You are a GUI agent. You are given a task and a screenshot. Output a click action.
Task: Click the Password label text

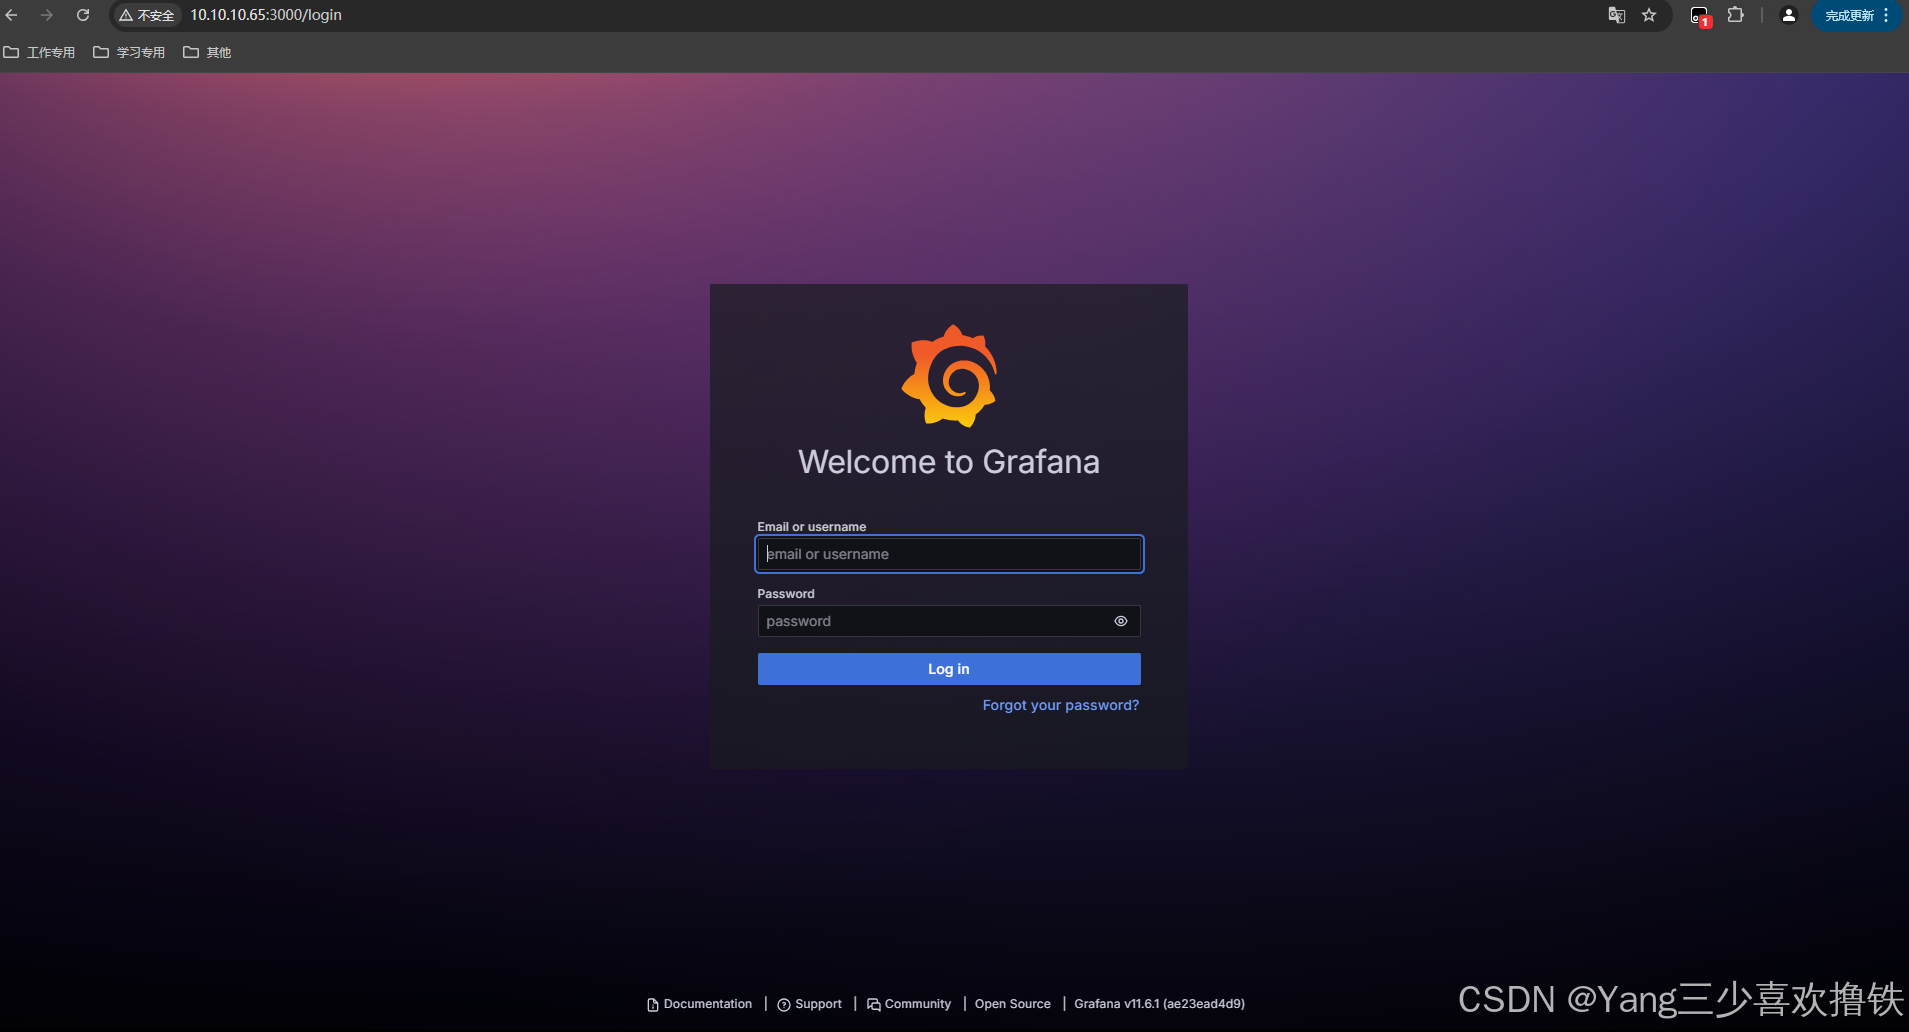tap(786, 594)
